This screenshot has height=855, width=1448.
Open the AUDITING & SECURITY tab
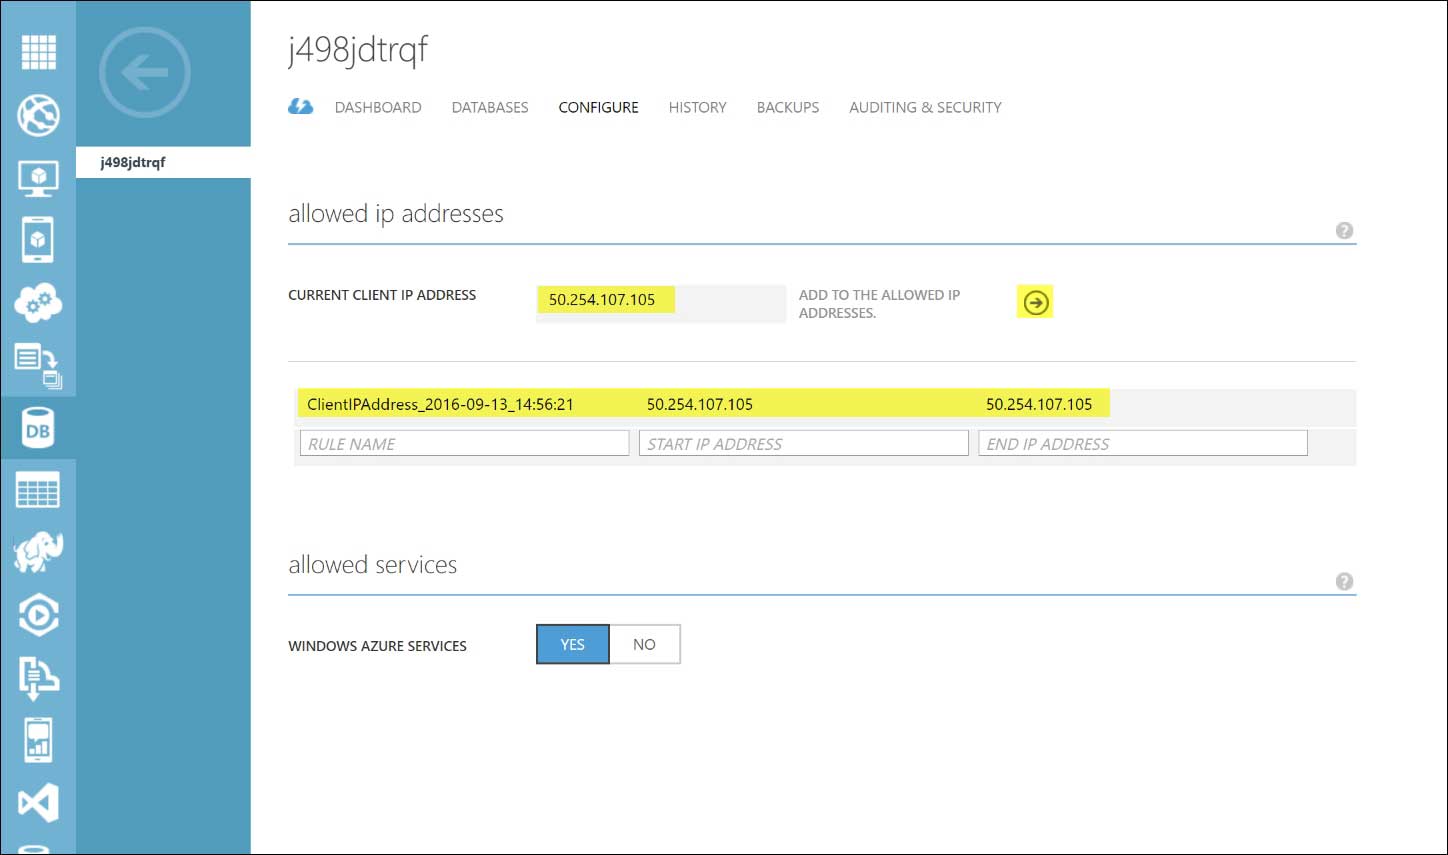[x=924, y=107]
